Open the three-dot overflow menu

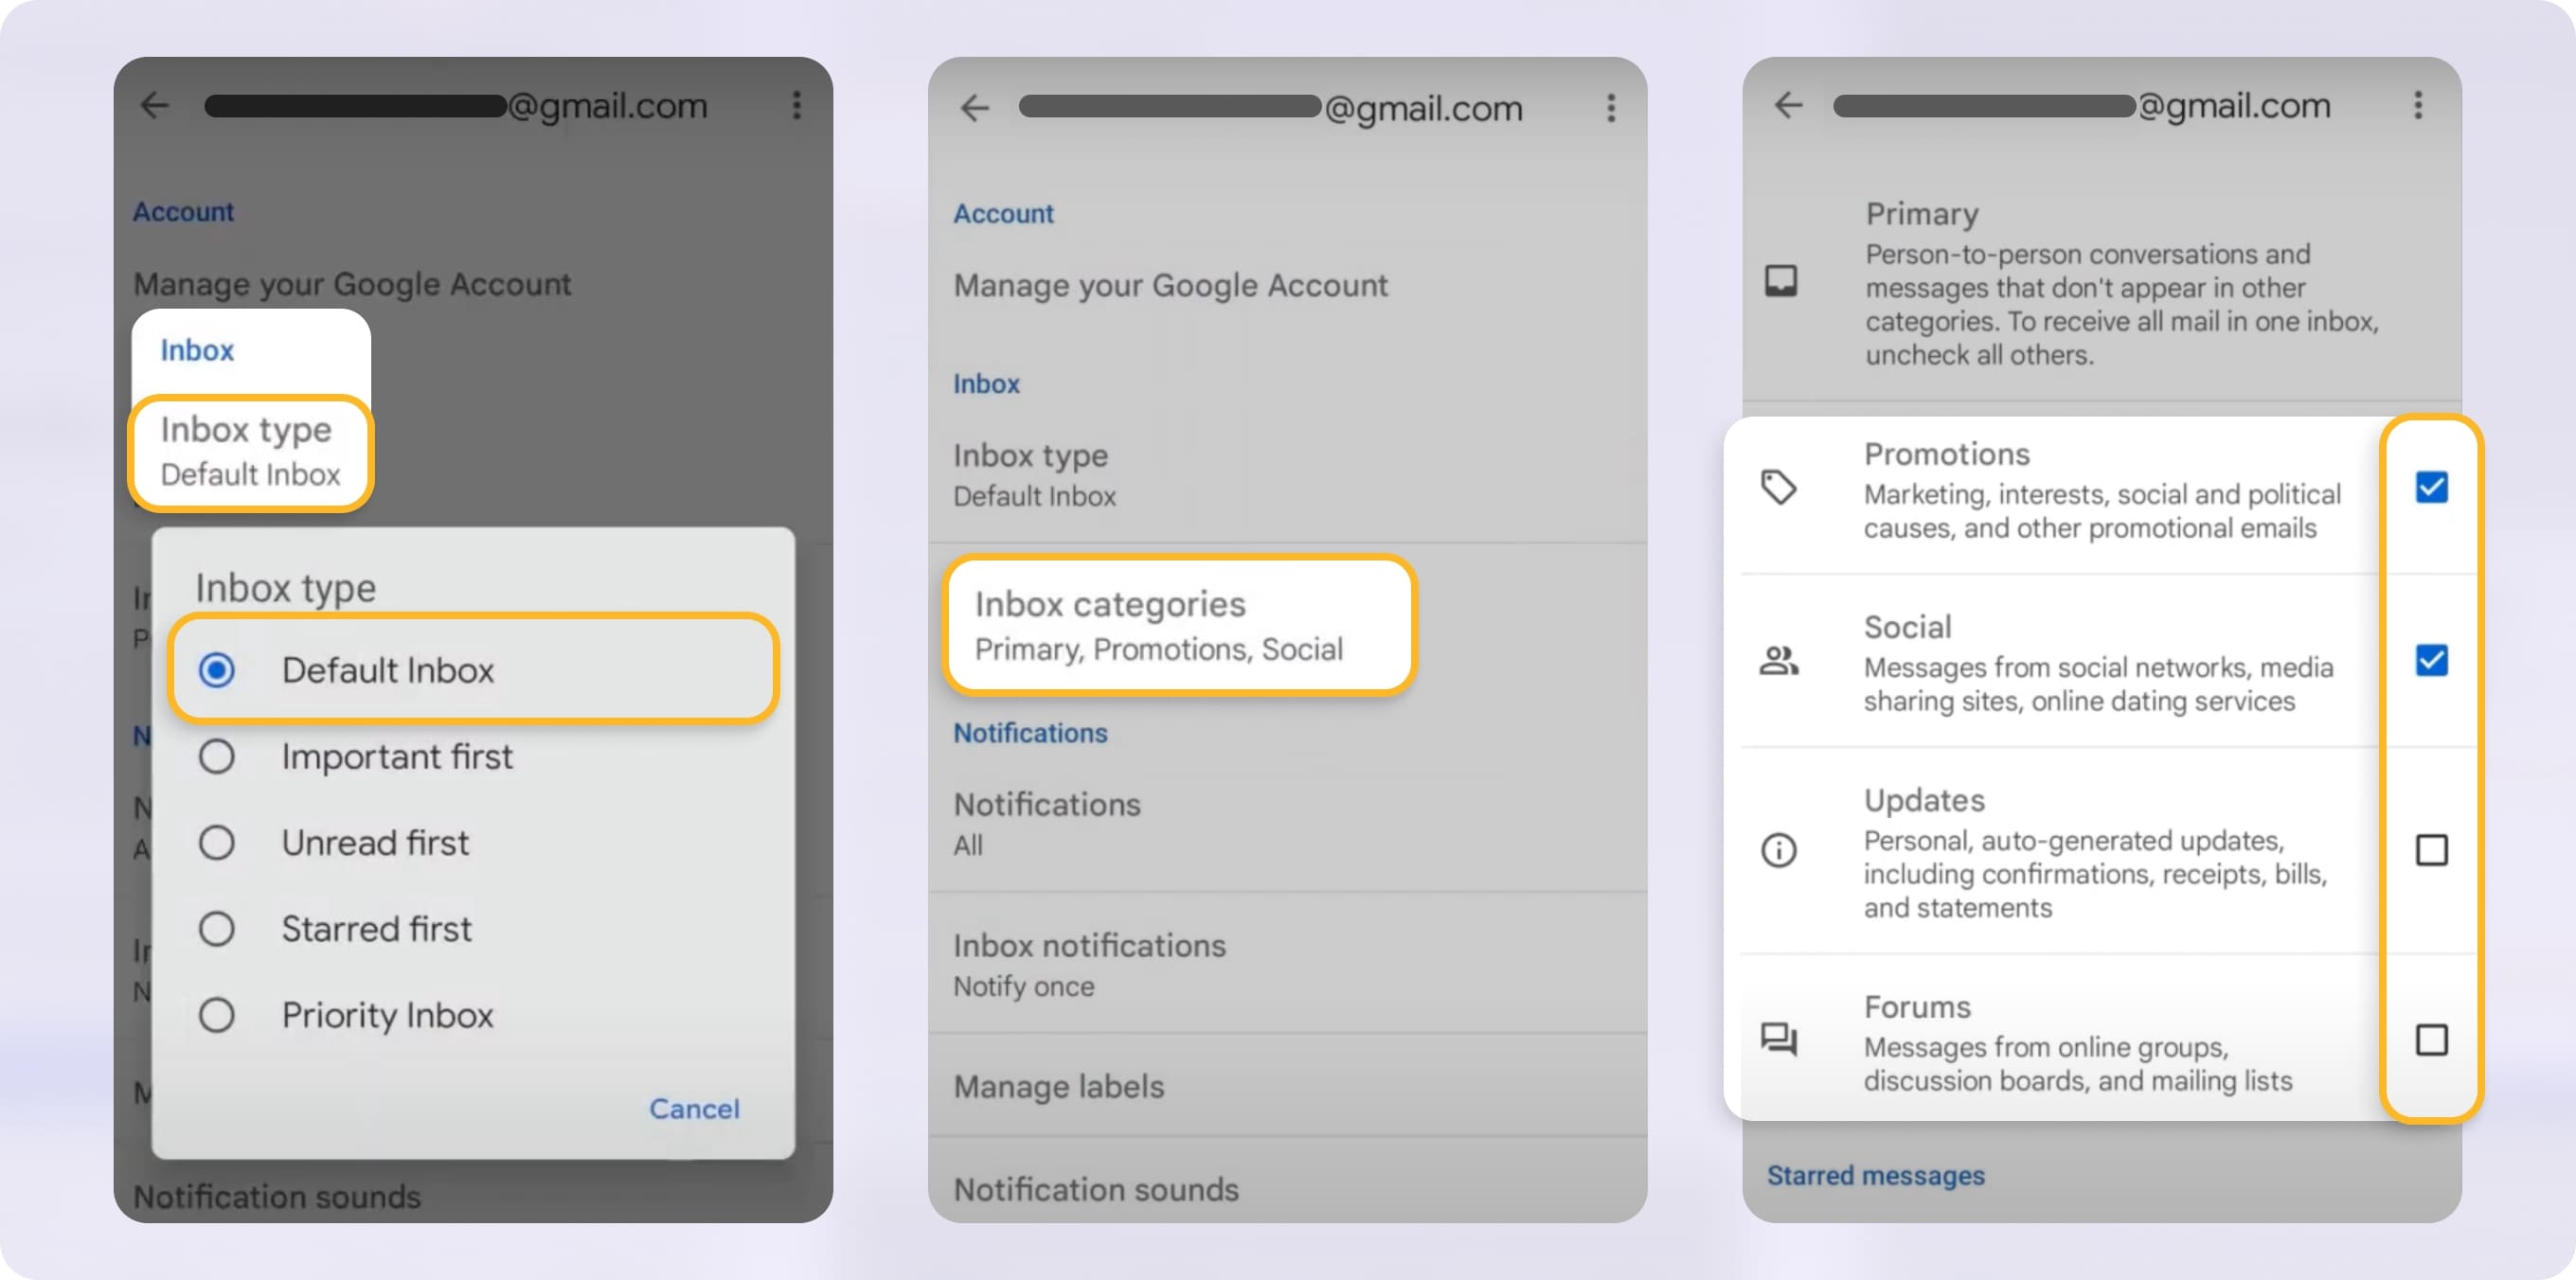(x=796, y=106)
